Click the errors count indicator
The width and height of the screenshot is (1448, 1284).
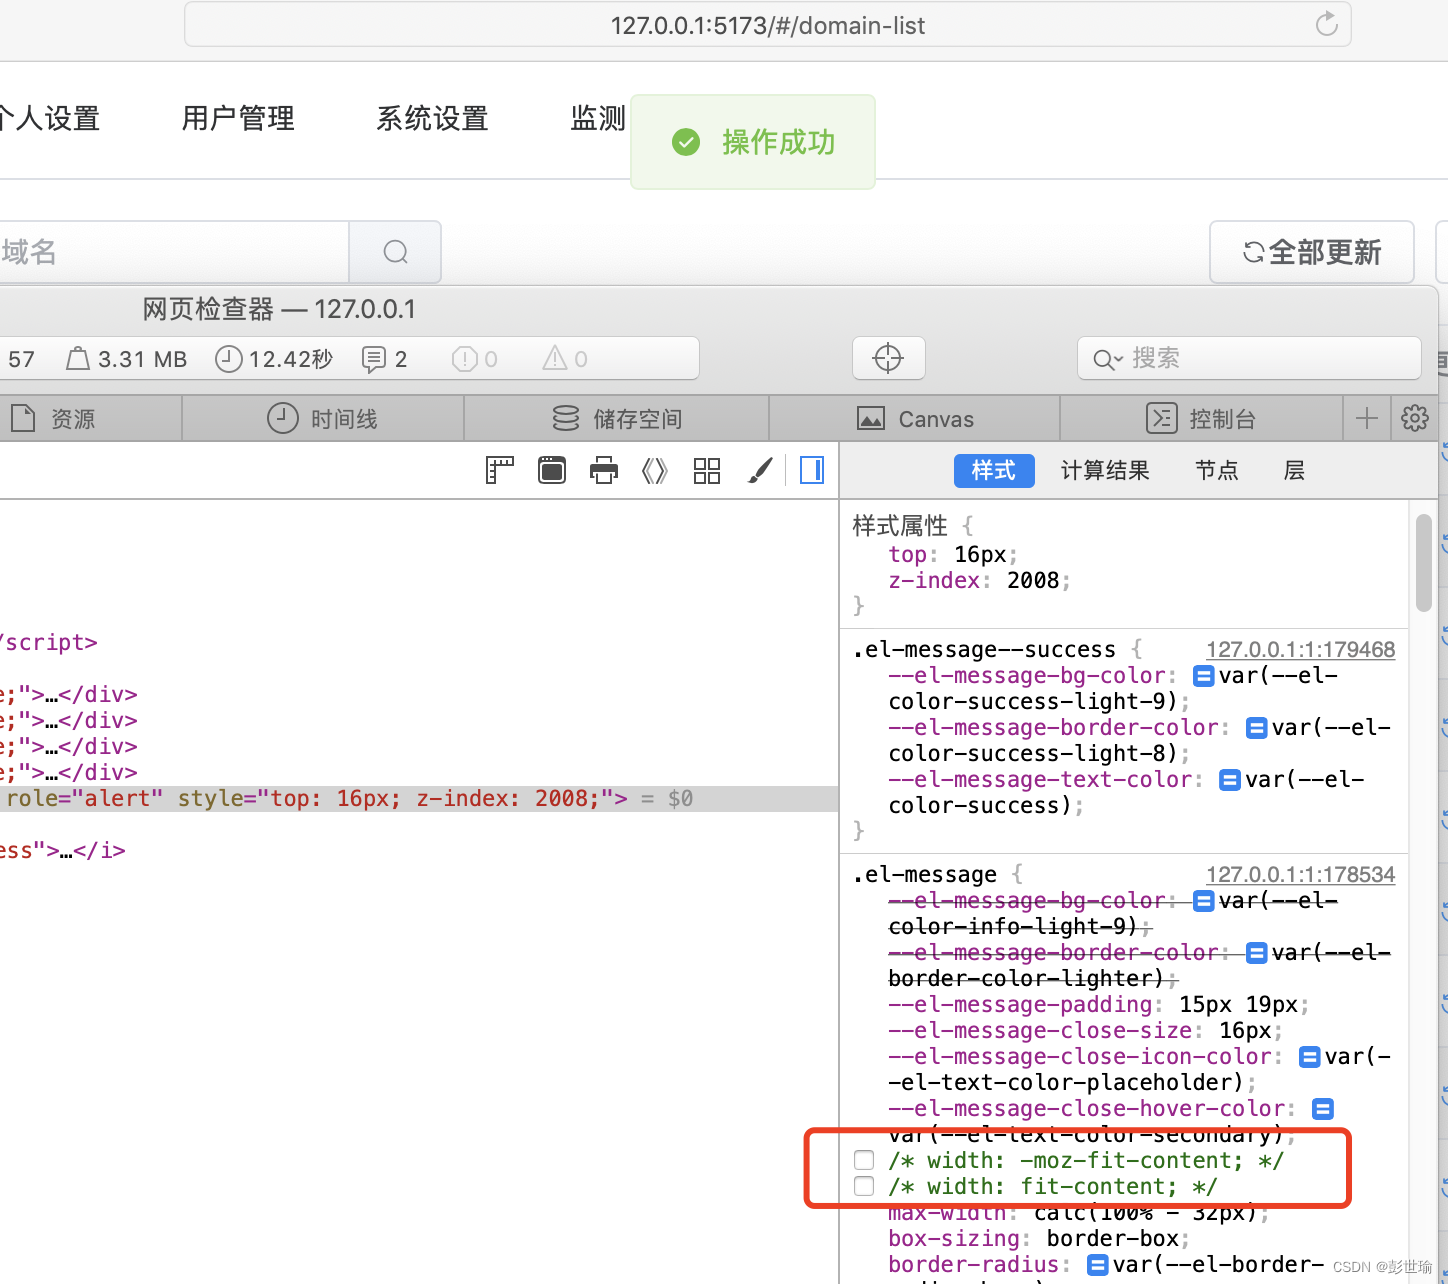click(x=474, y=359)
